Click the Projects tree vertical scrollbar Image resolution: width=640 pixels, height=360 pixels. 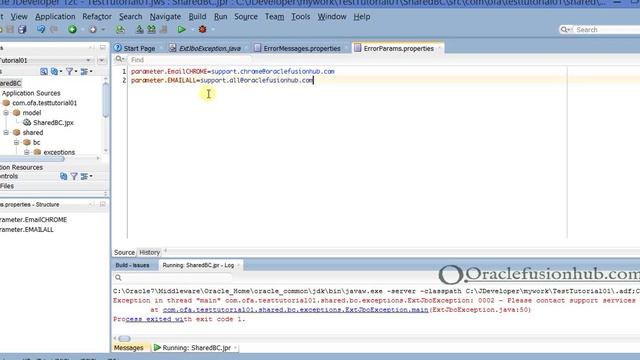click(106, 100)
